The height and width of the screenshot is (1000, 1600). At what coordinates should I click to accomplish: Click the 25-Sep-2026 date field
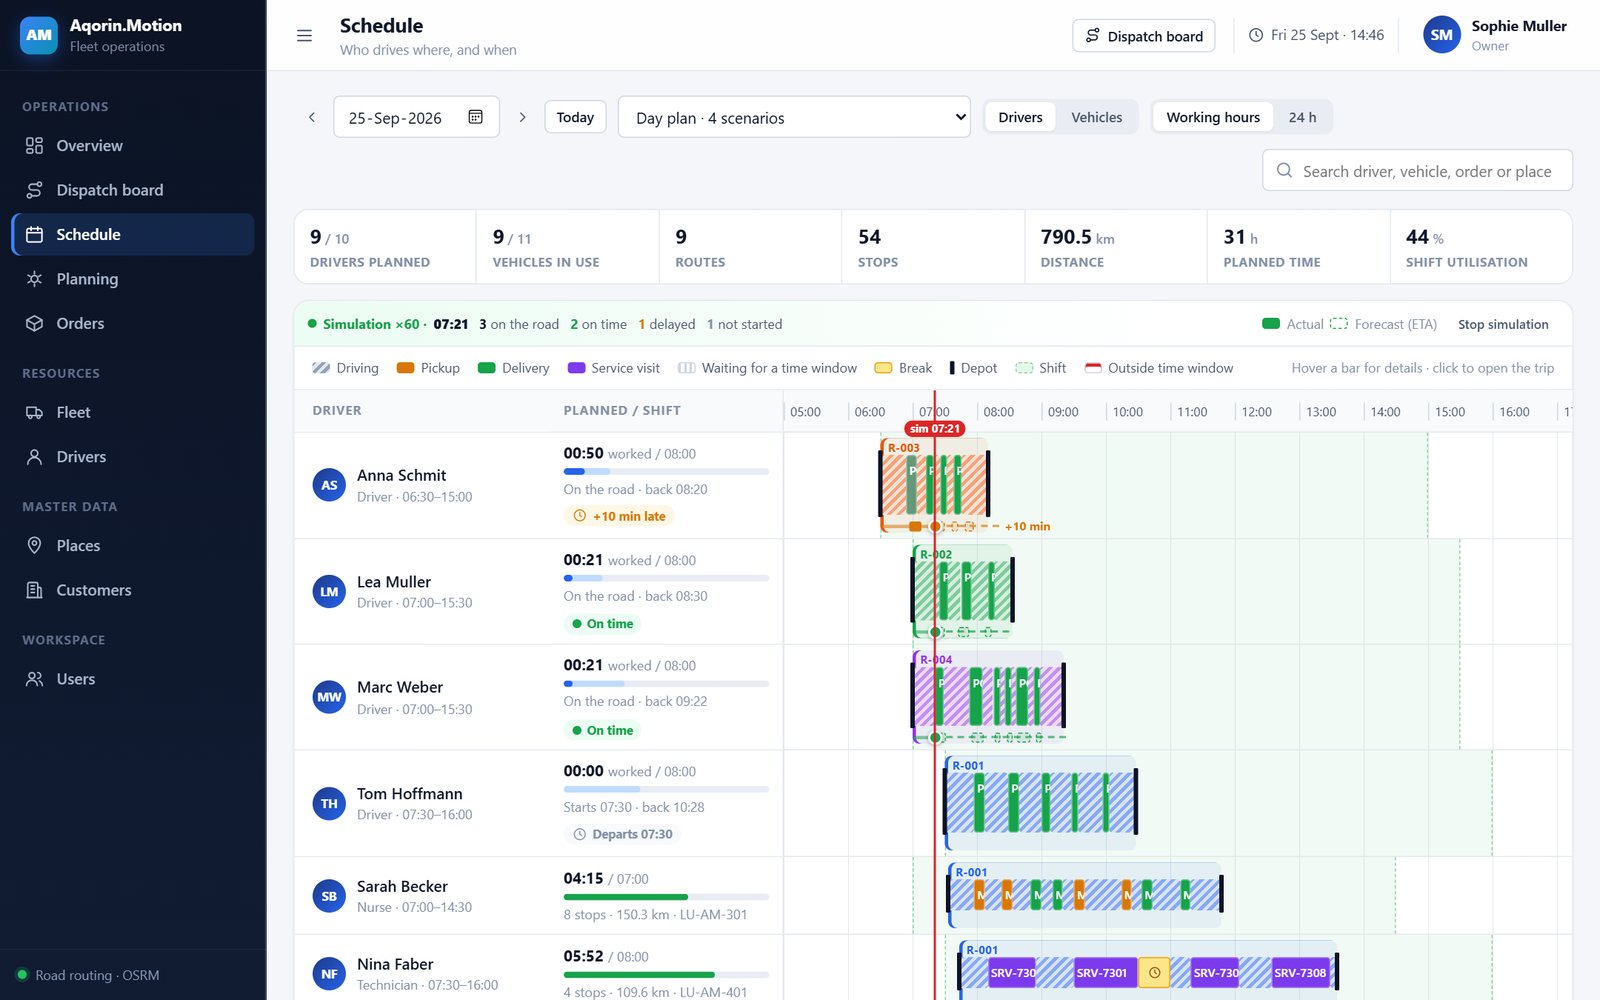[x=416, y=117]
